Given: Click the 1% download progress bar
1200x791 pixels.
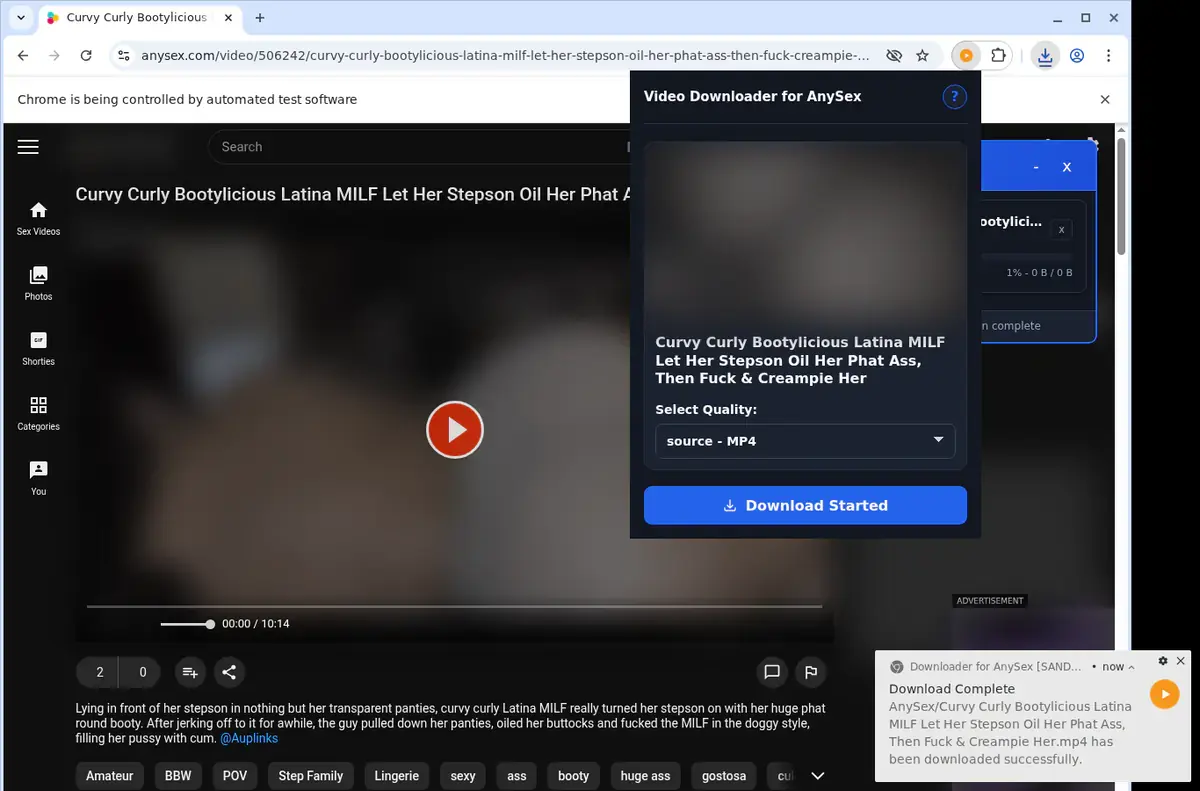Looking at the screenshot, I should click(1027, 258).
